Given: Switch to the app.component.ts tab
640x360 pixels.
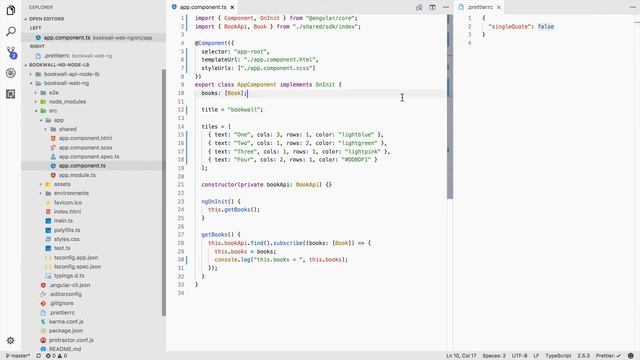Looking at the screenshot, I should 203,7.
